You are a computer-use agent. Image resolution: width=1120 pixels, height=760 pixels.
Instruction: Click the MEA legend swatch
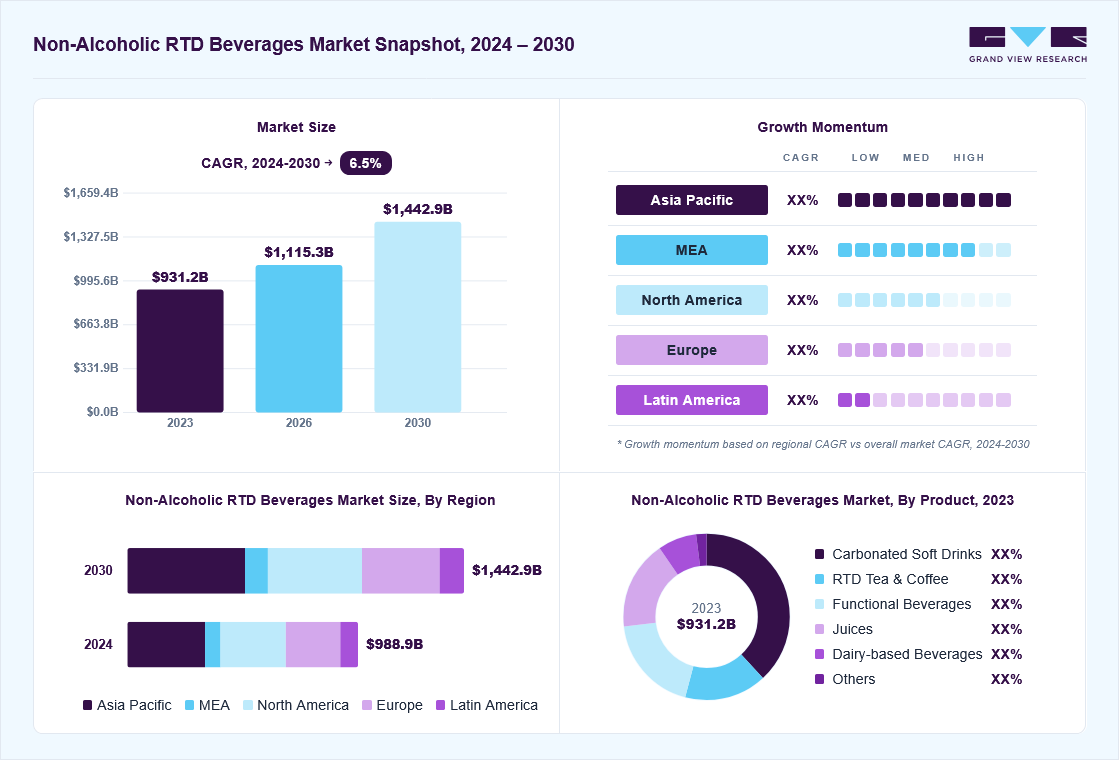pyautogui.click(x=189, y=705)
